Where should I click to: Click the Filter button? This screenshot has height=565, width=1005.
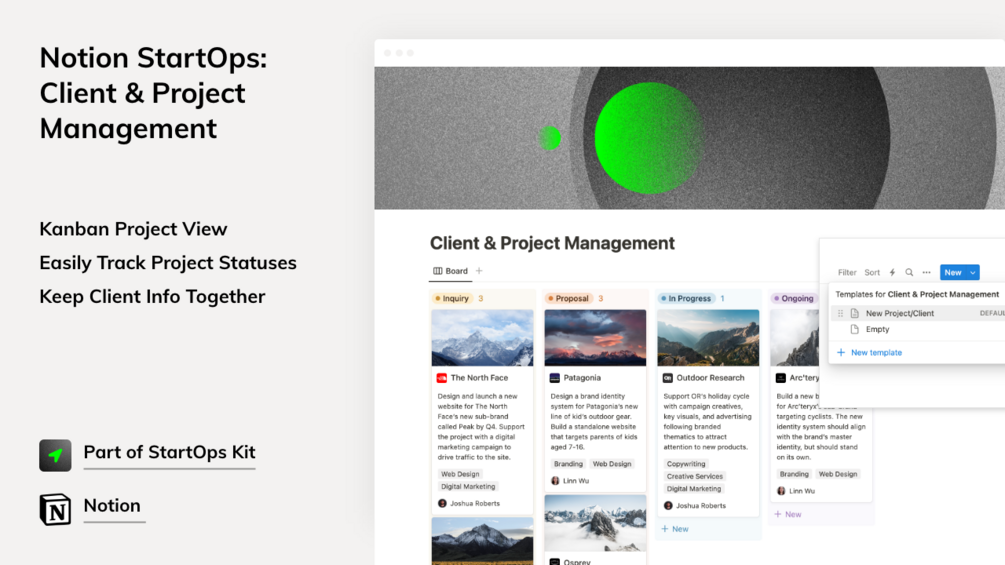[x=847, y=272]
